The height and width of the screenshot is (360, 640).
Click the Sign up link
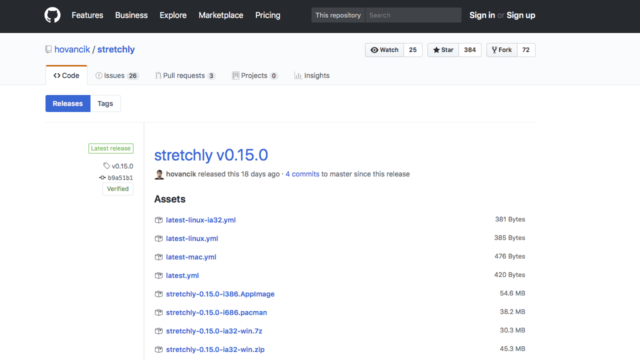(x=521, y=16)
